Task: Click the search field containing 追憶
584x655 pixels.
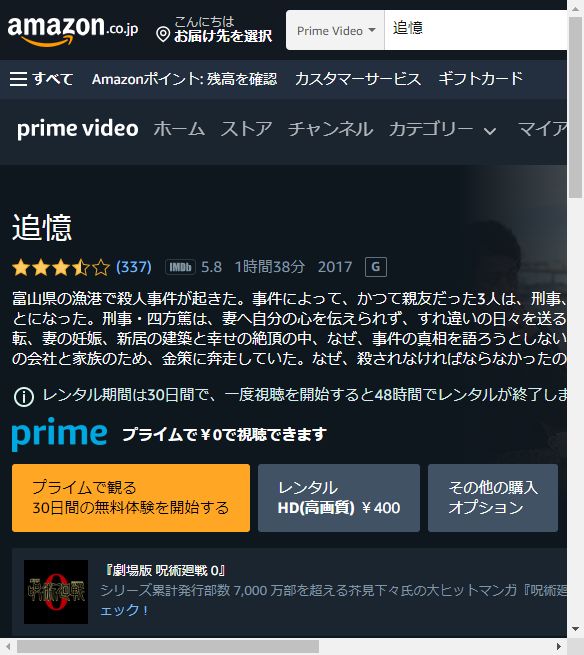Action: [475, 30]
